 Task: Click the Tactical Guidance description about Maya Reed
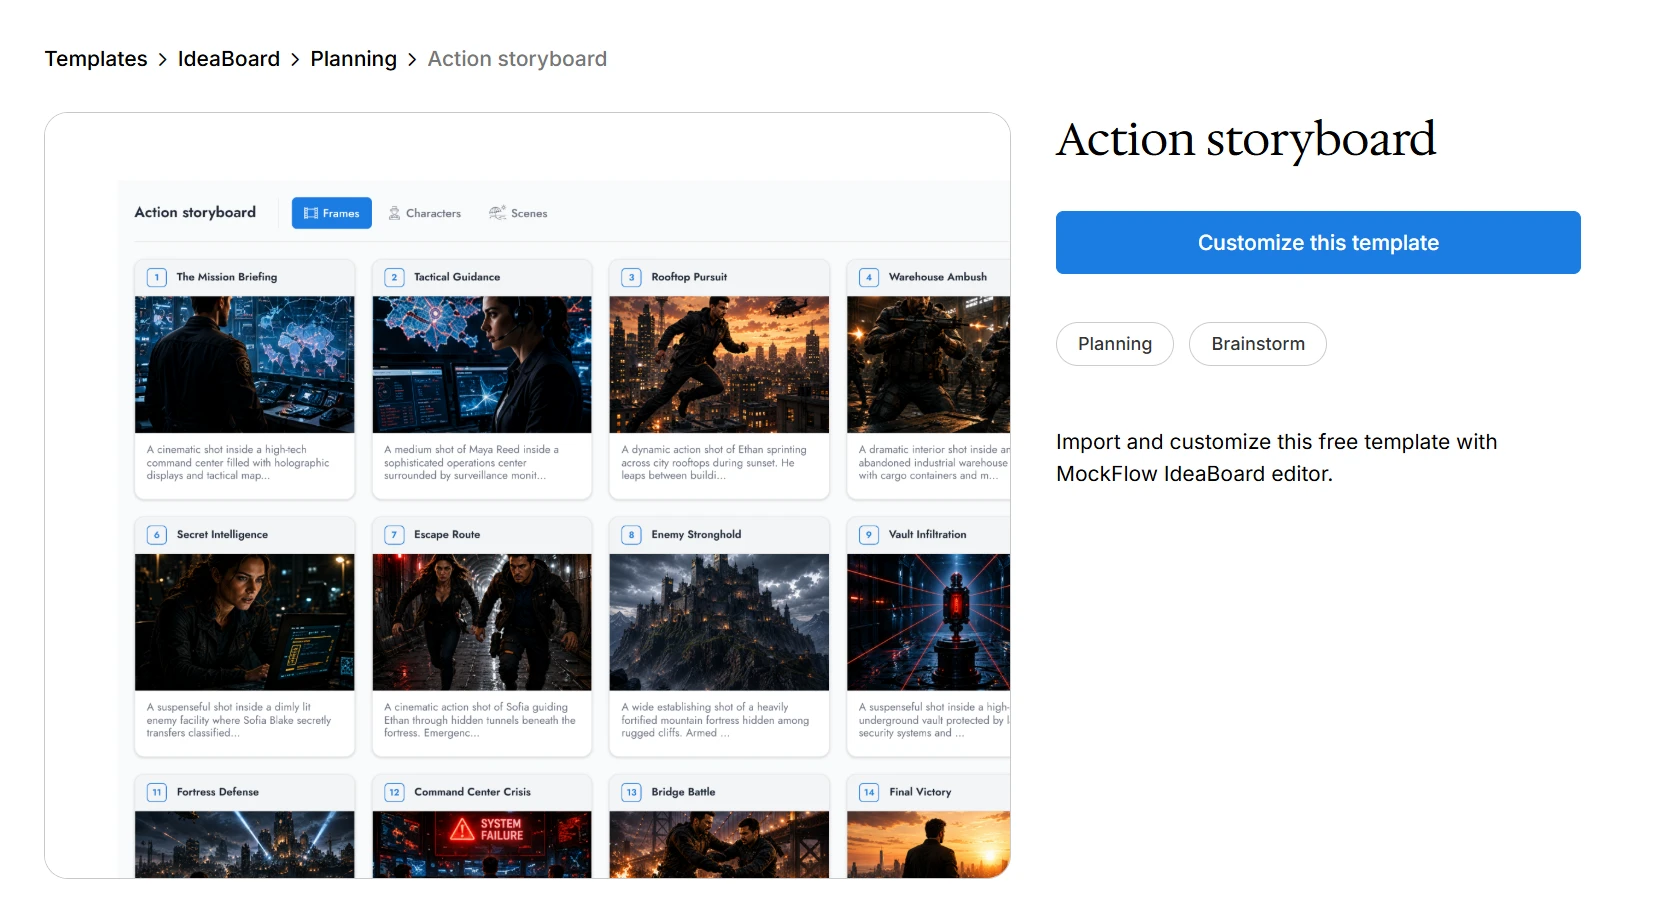pos(472,463)
